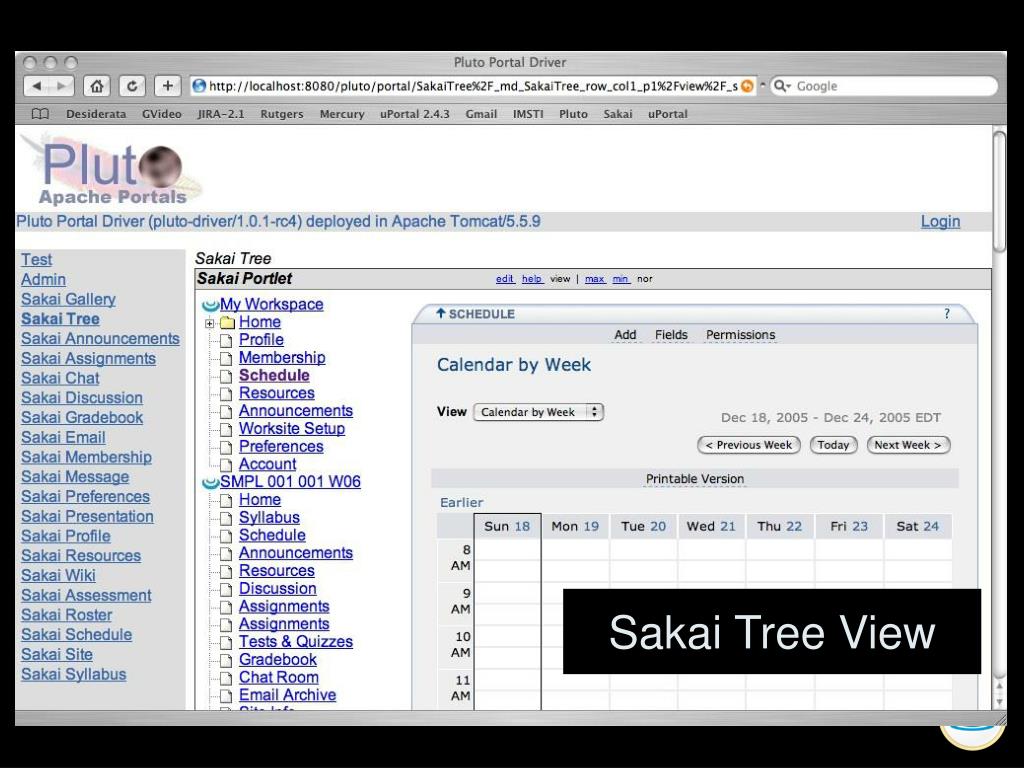Click the folder icon next to My Workspace Home
The image size is (1024, 768).
tap(227, 323)
